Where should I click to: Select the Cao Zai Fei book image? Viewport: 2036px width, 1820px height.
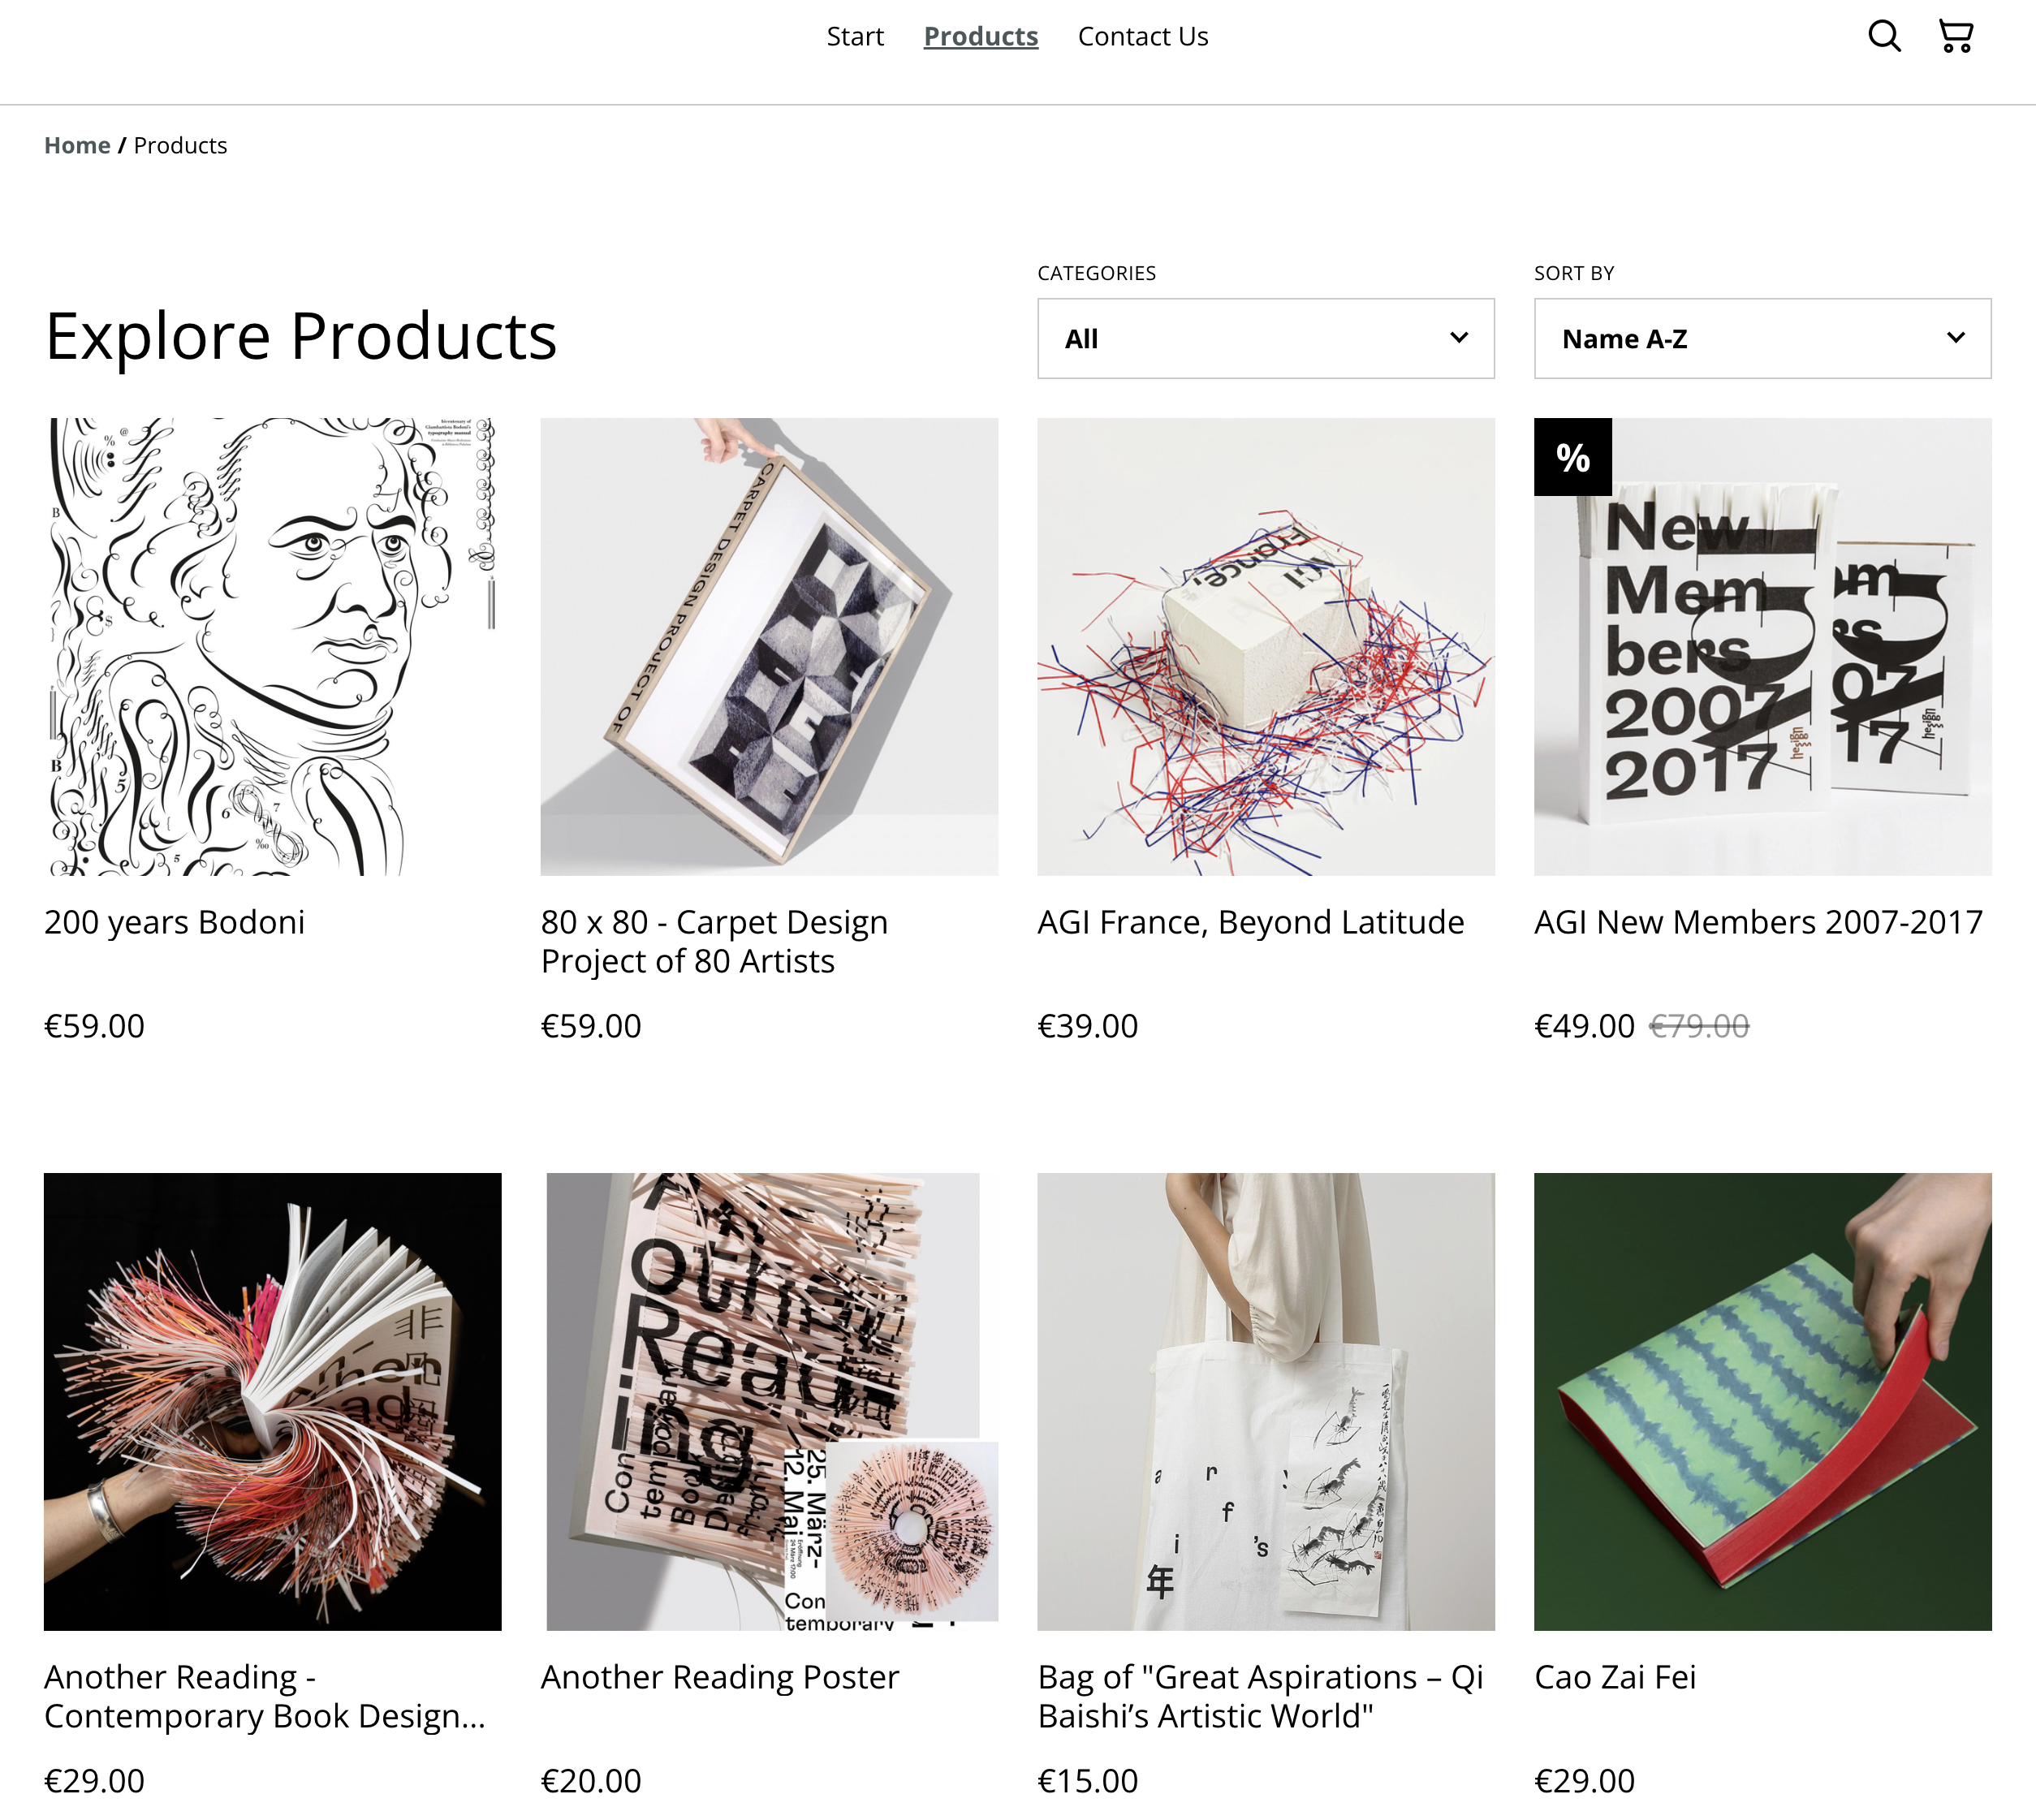coord(1762,1401)
